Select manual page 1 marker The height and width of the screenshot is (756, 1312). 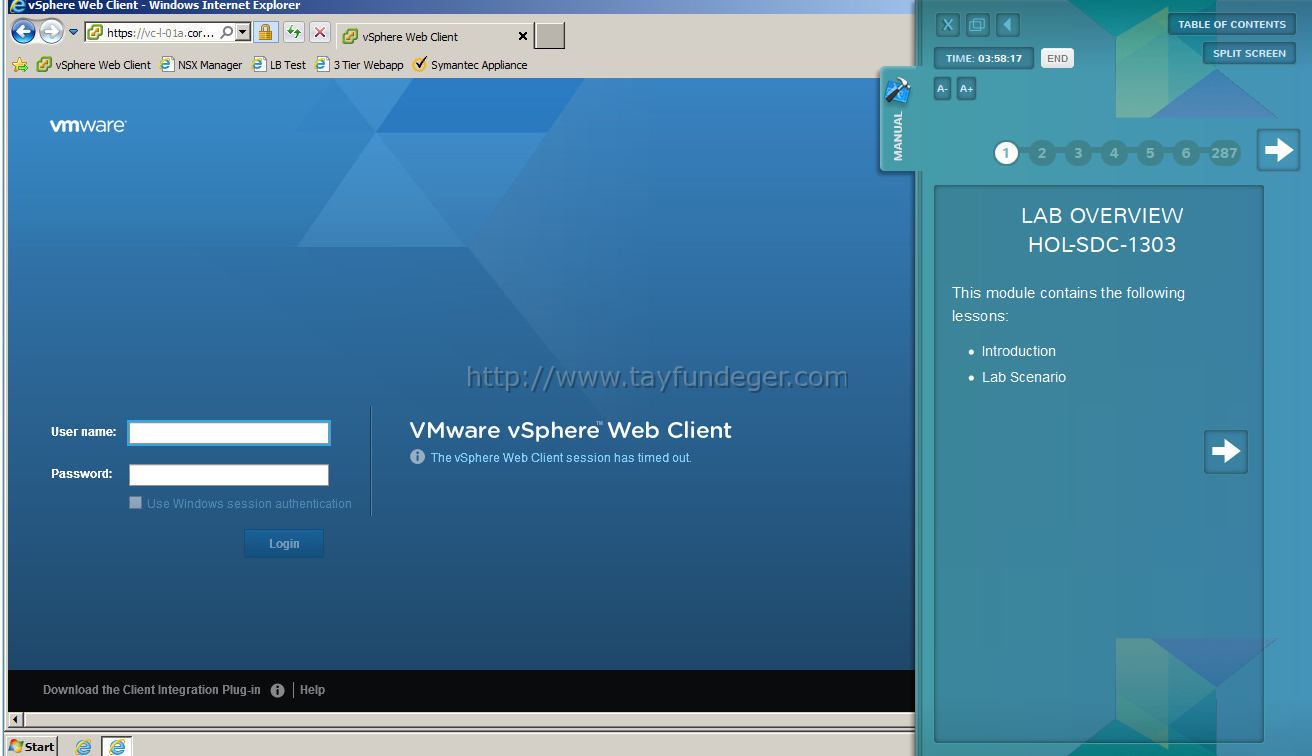click(1006, 153)
